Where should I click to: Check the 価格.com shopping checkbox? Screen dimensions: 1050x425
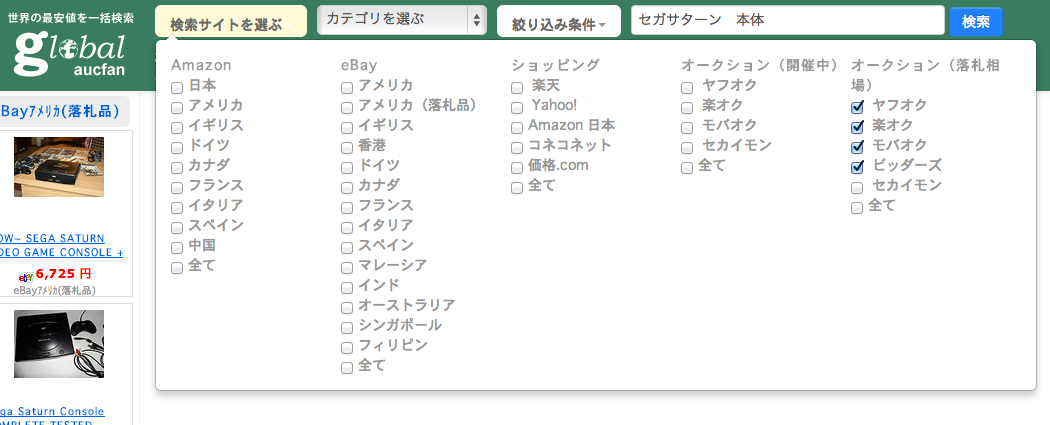(517, 167)
